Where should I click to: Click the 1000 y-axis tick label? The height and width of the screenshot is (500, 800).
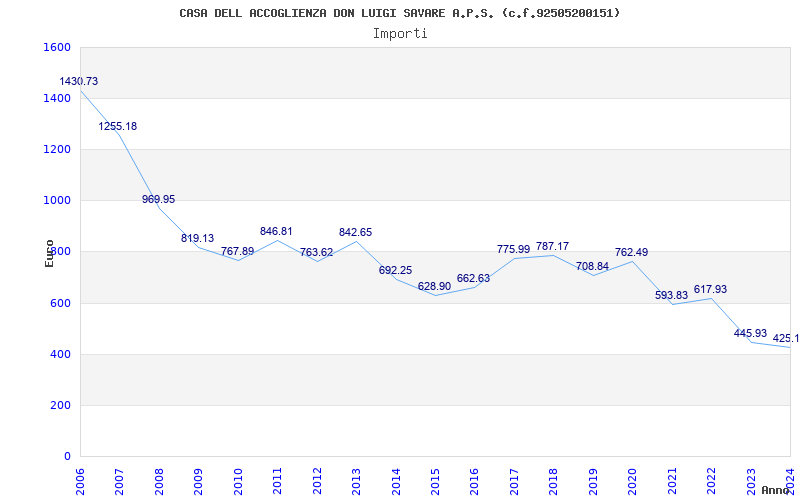tap(57, 201)
